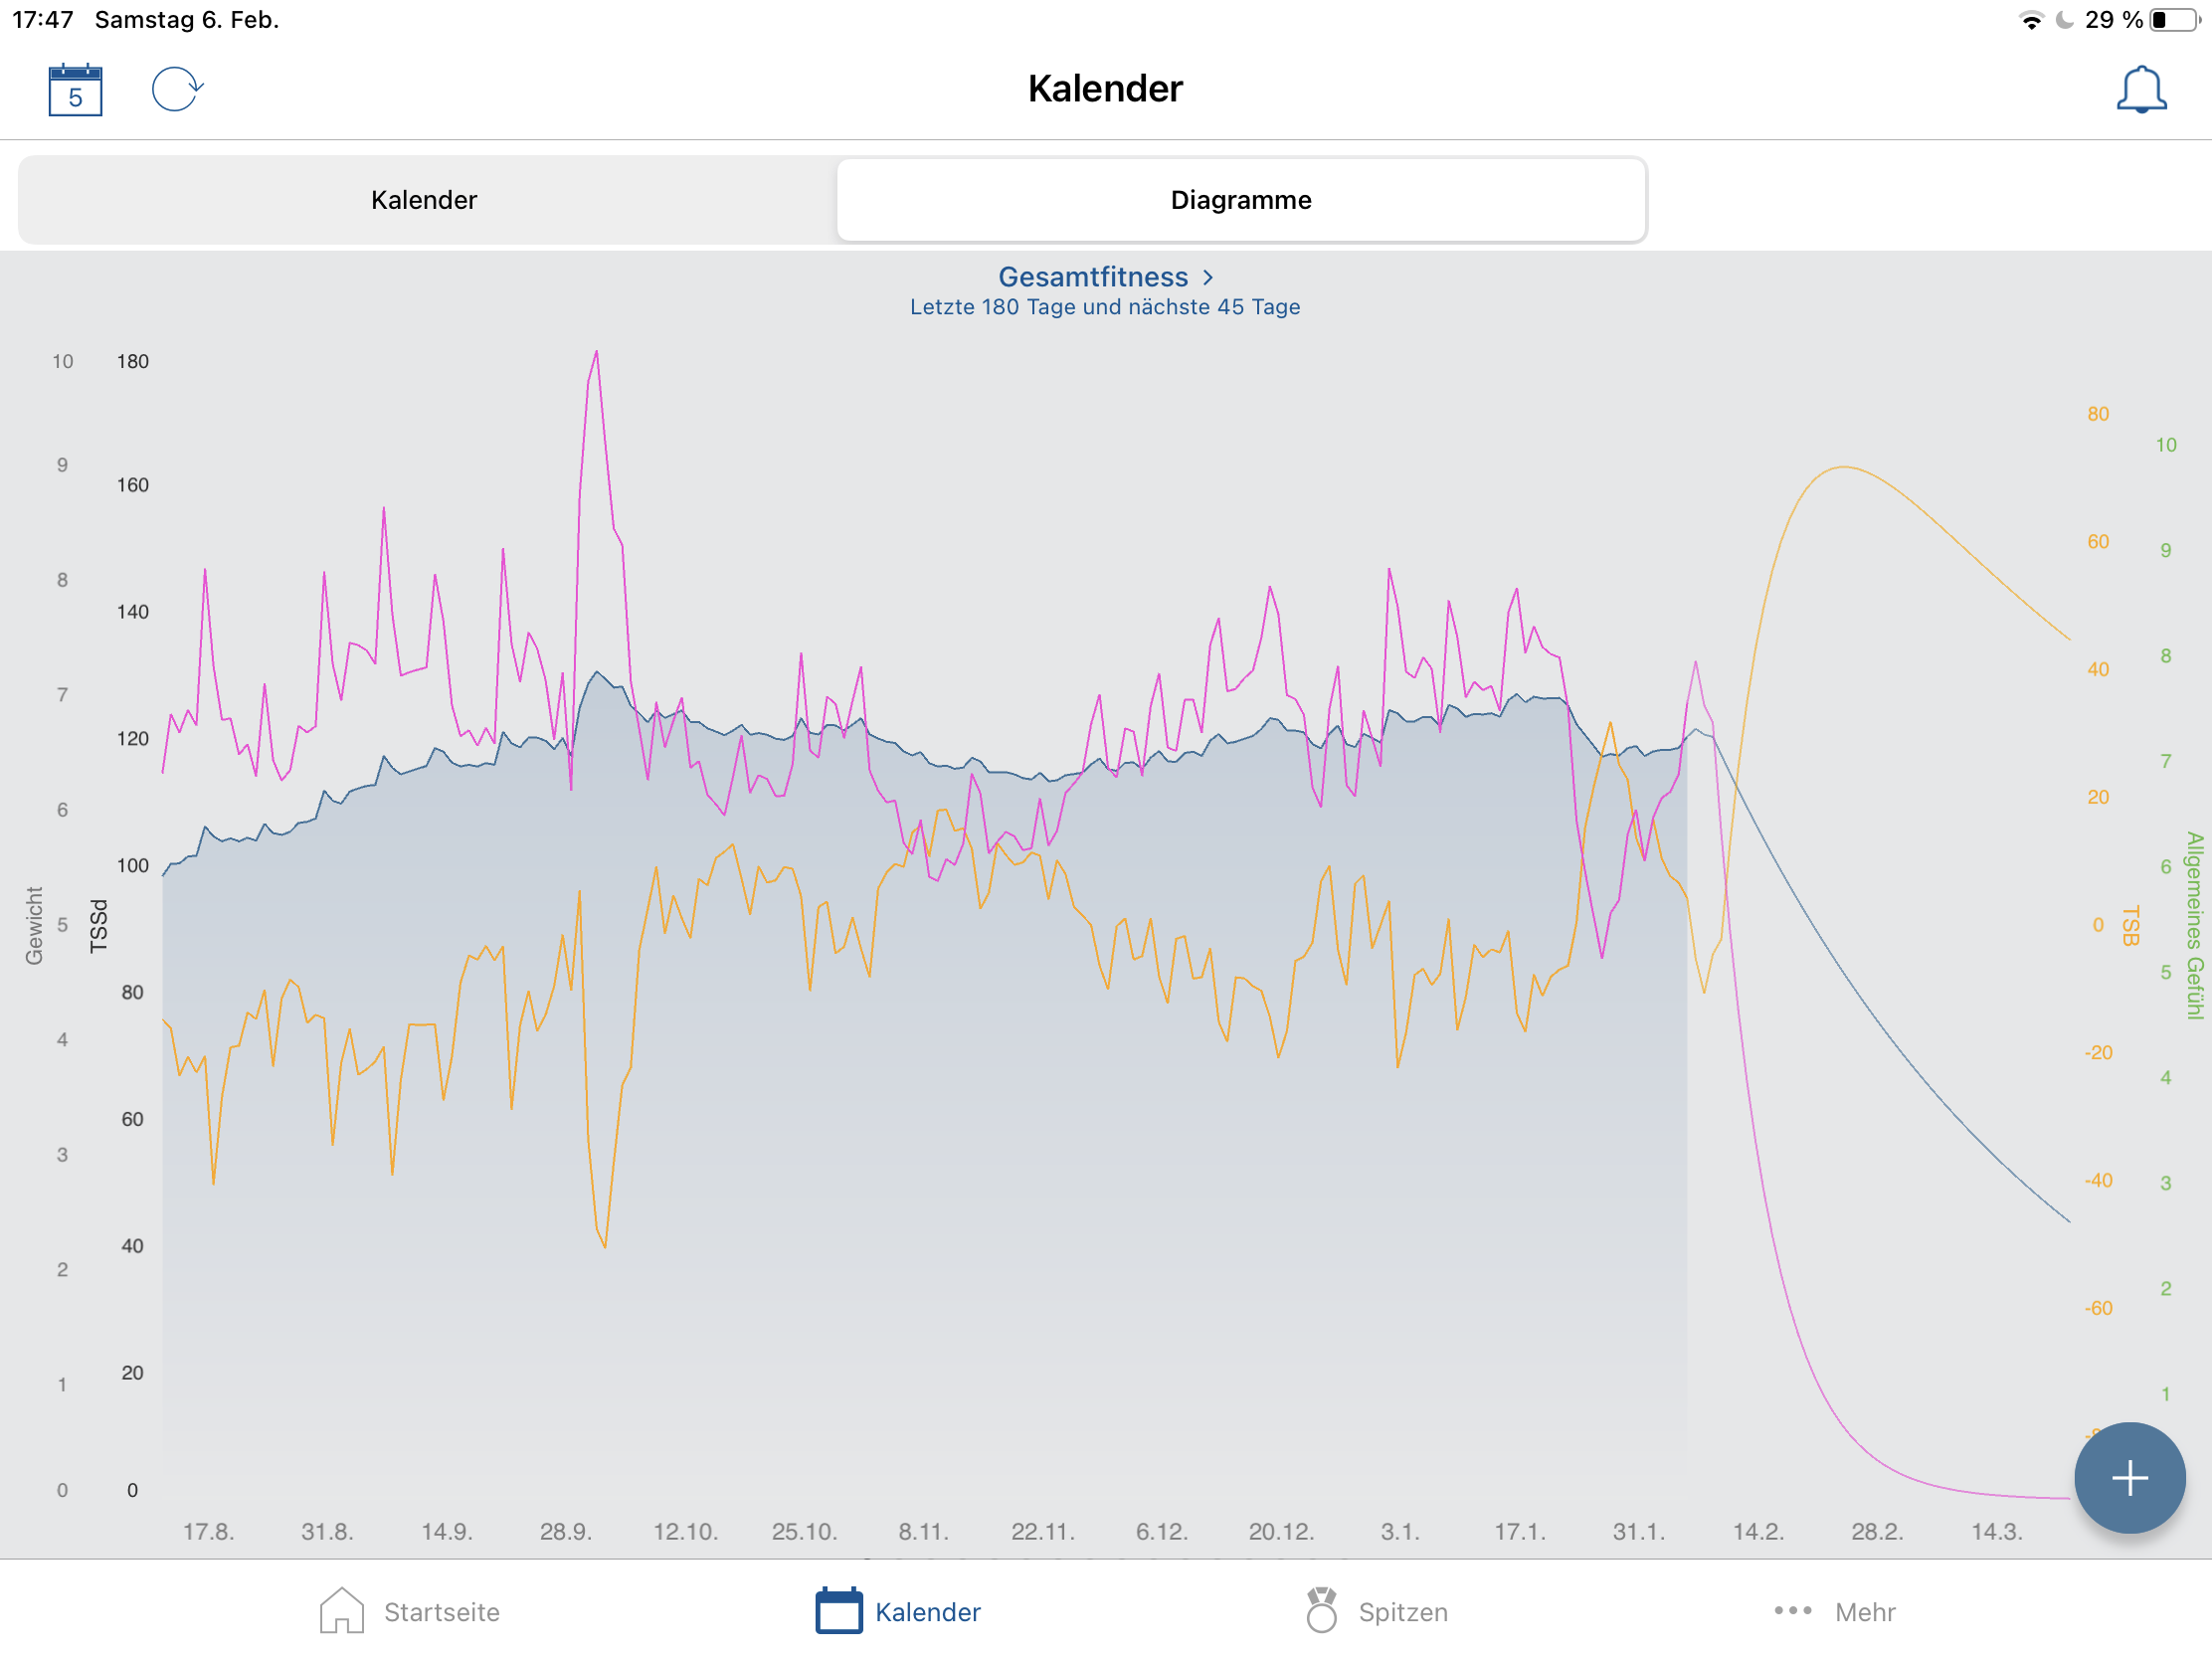The width and height of the screenshot is (2212, 1659).
Task: Tap the Kalender icon in bottom bar
Action: pos(838,1611)
